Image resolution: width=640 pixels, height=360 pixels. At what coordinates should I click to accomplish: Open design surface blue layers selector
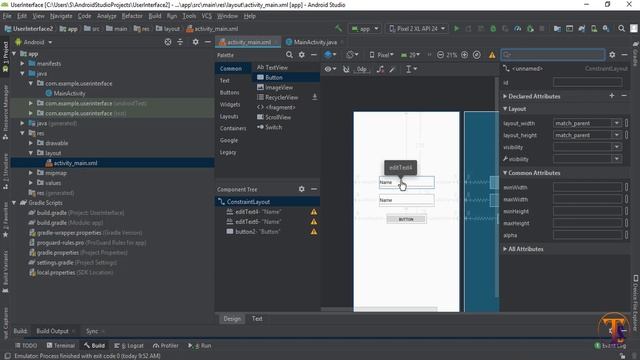coord(330,55)
